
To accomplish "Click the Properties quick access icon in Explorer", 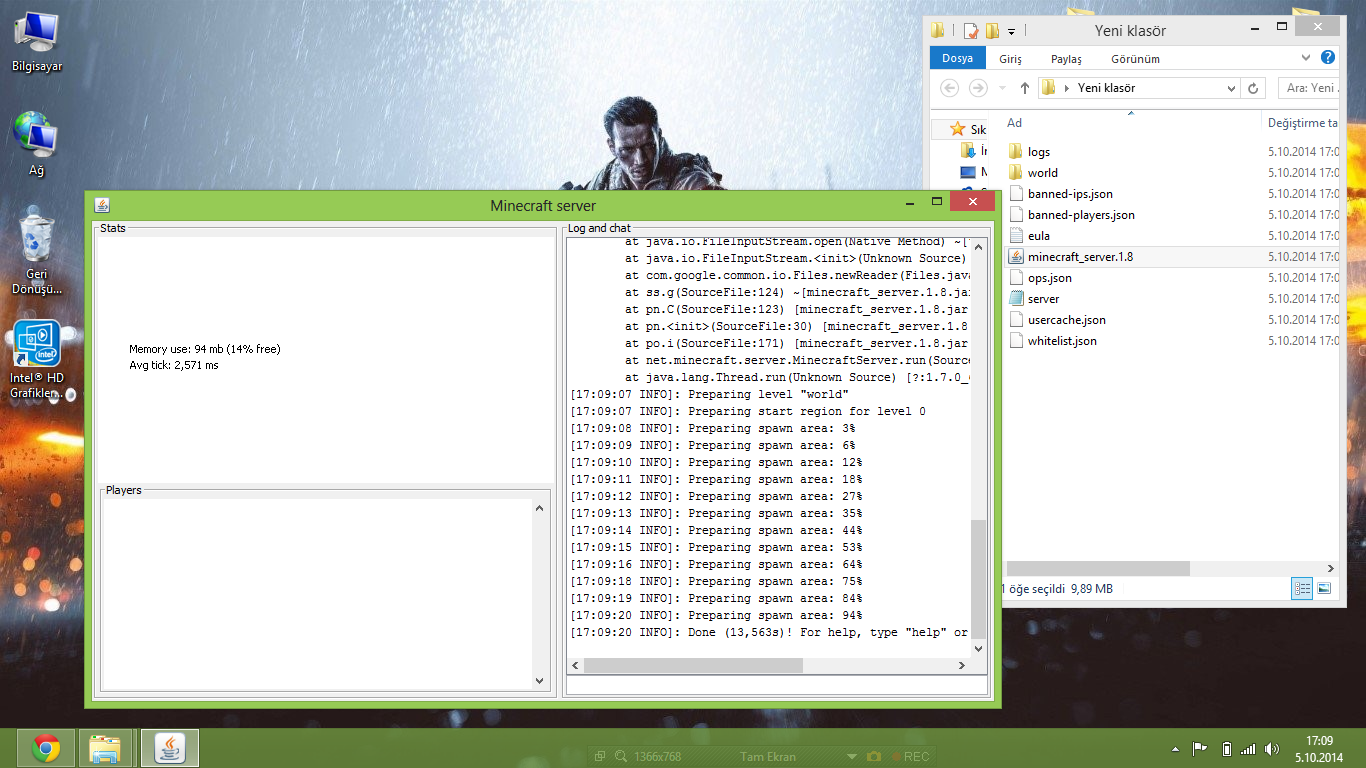I will click(x=970, y=30).
